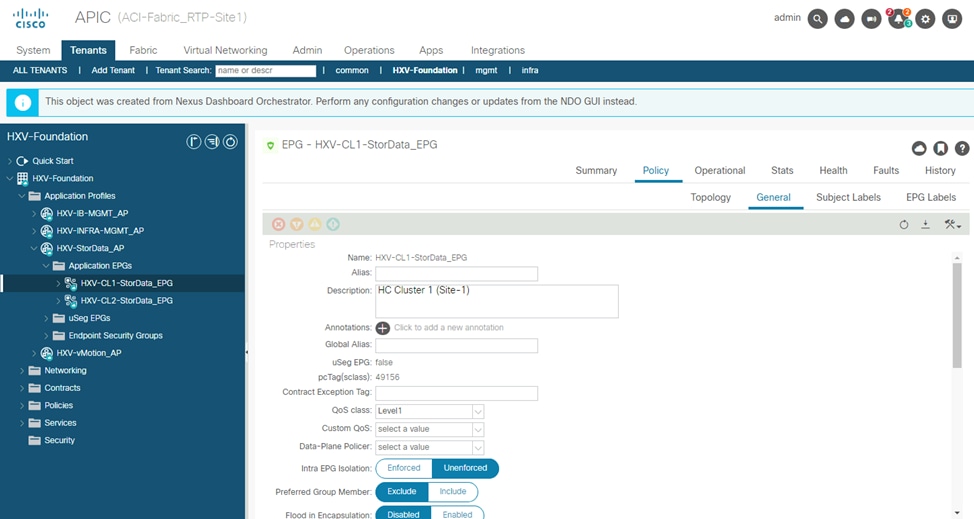This screenshot has height=519, width=974.
Task: Open help question mark icon
Action: 962,148
